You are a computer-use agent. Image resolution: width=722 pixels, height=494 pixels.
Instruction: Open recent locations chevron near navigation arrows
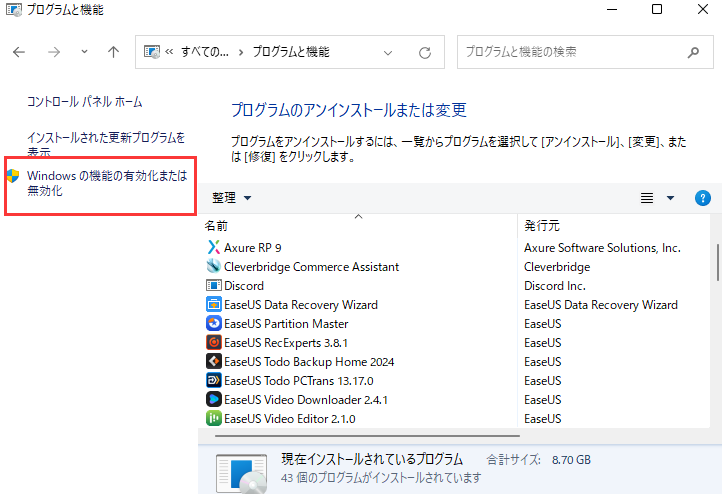[x=84, y=52]
